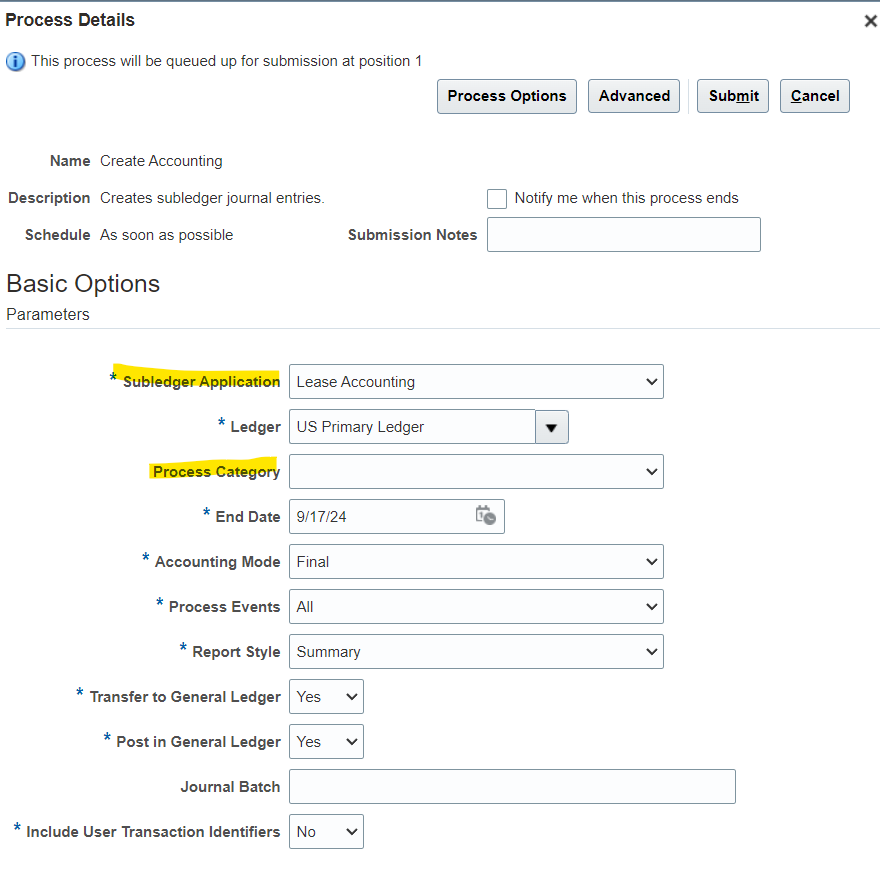Click the Journal Batch input field
This screenshot has height=878, width=880.
click(x=512, y=786)
